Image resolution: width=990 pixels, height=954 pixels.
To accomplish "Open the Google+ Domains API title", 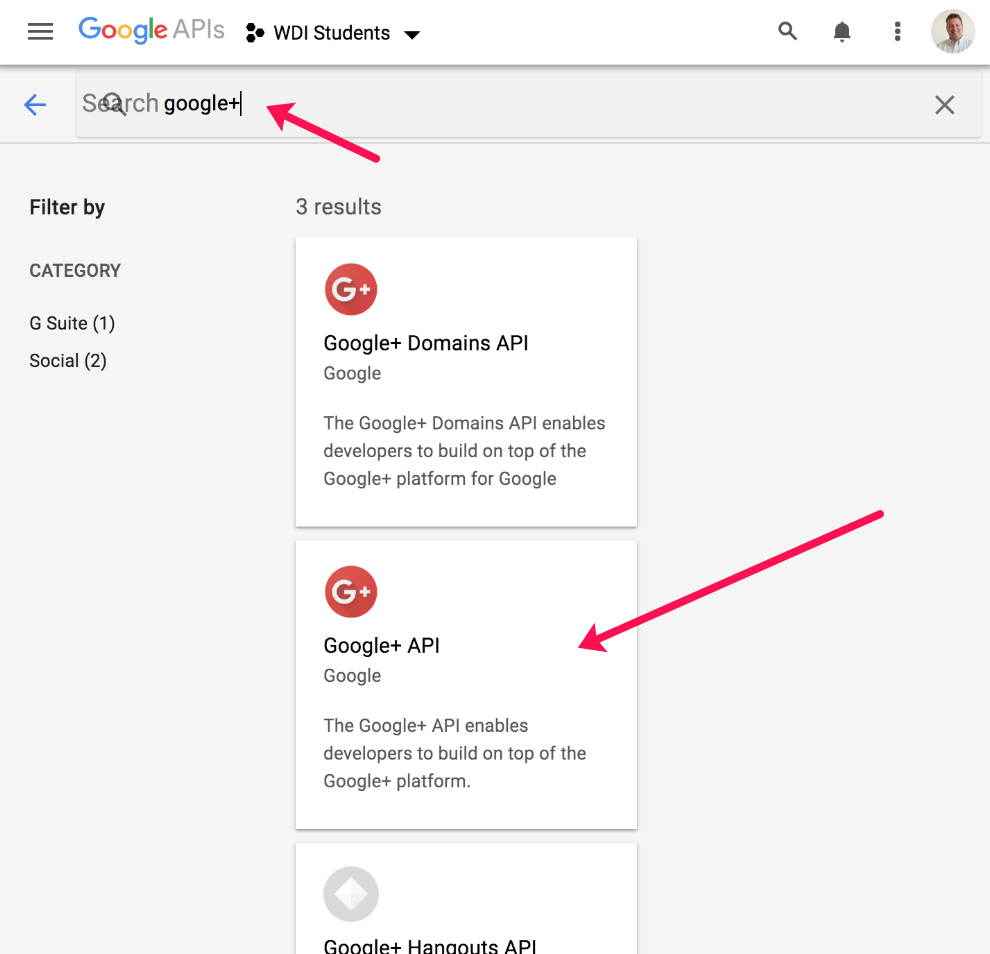I will (x=426, y=343).
